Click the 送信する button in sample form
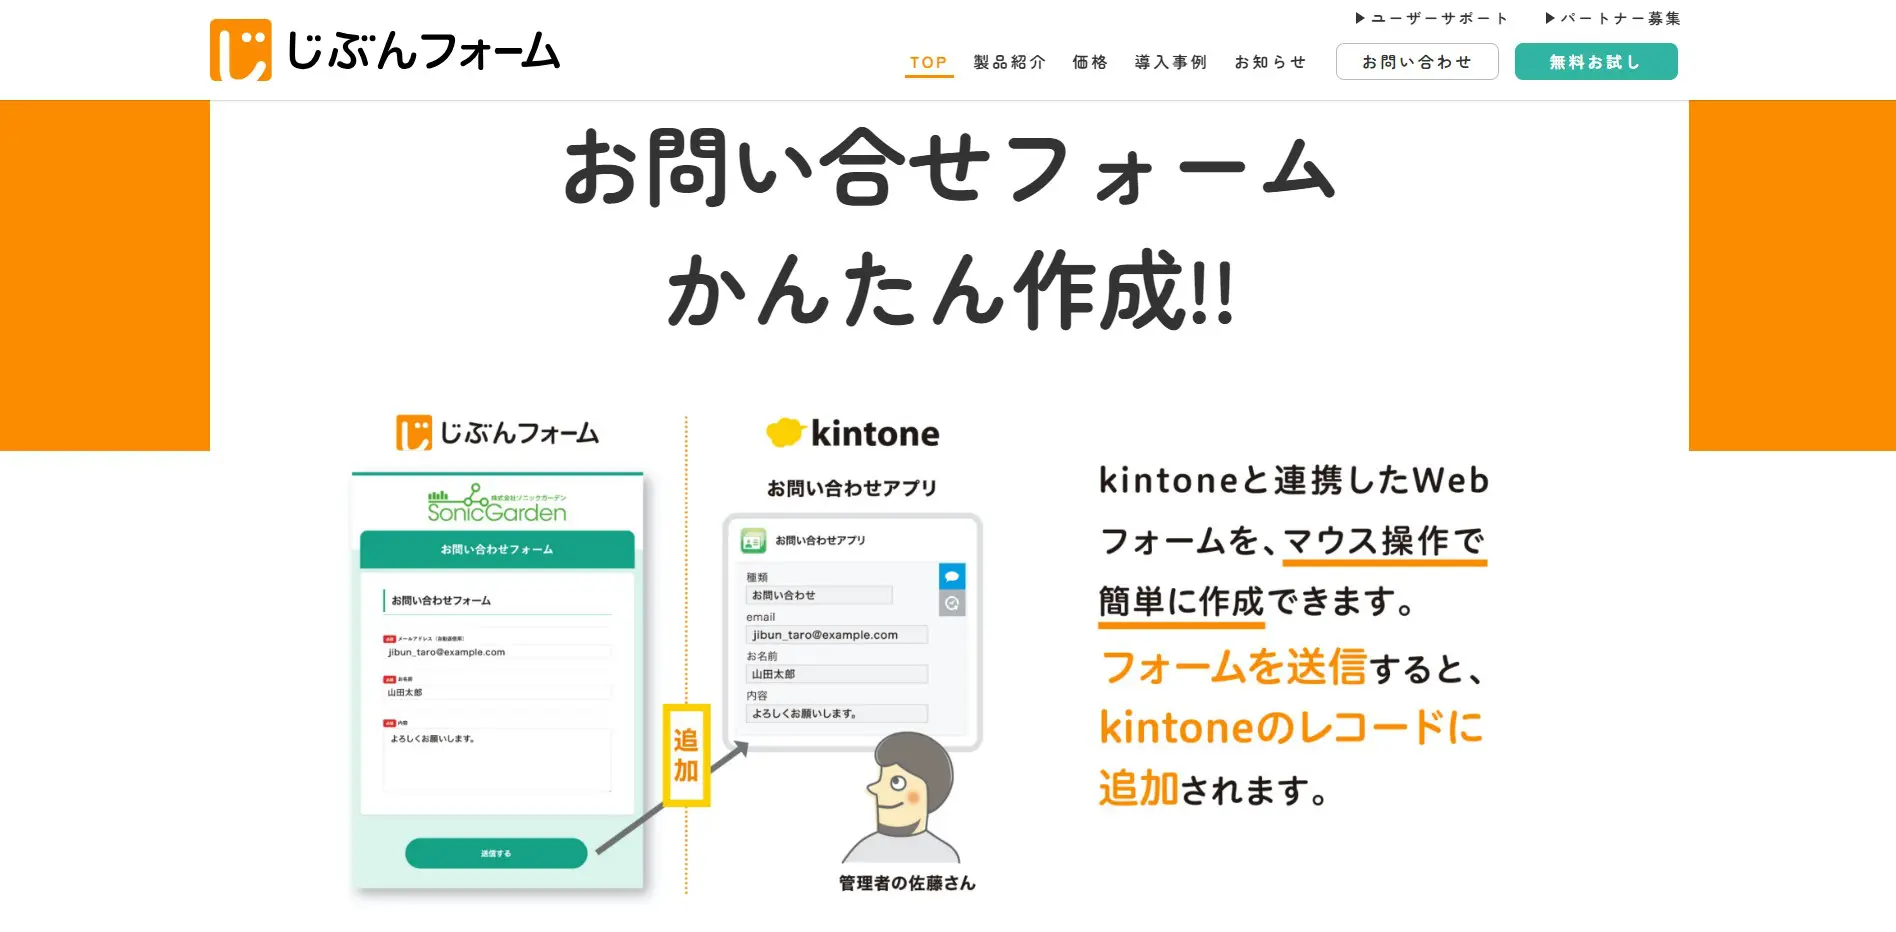Screen dimensions: 1896x932 tap(496, 853)
